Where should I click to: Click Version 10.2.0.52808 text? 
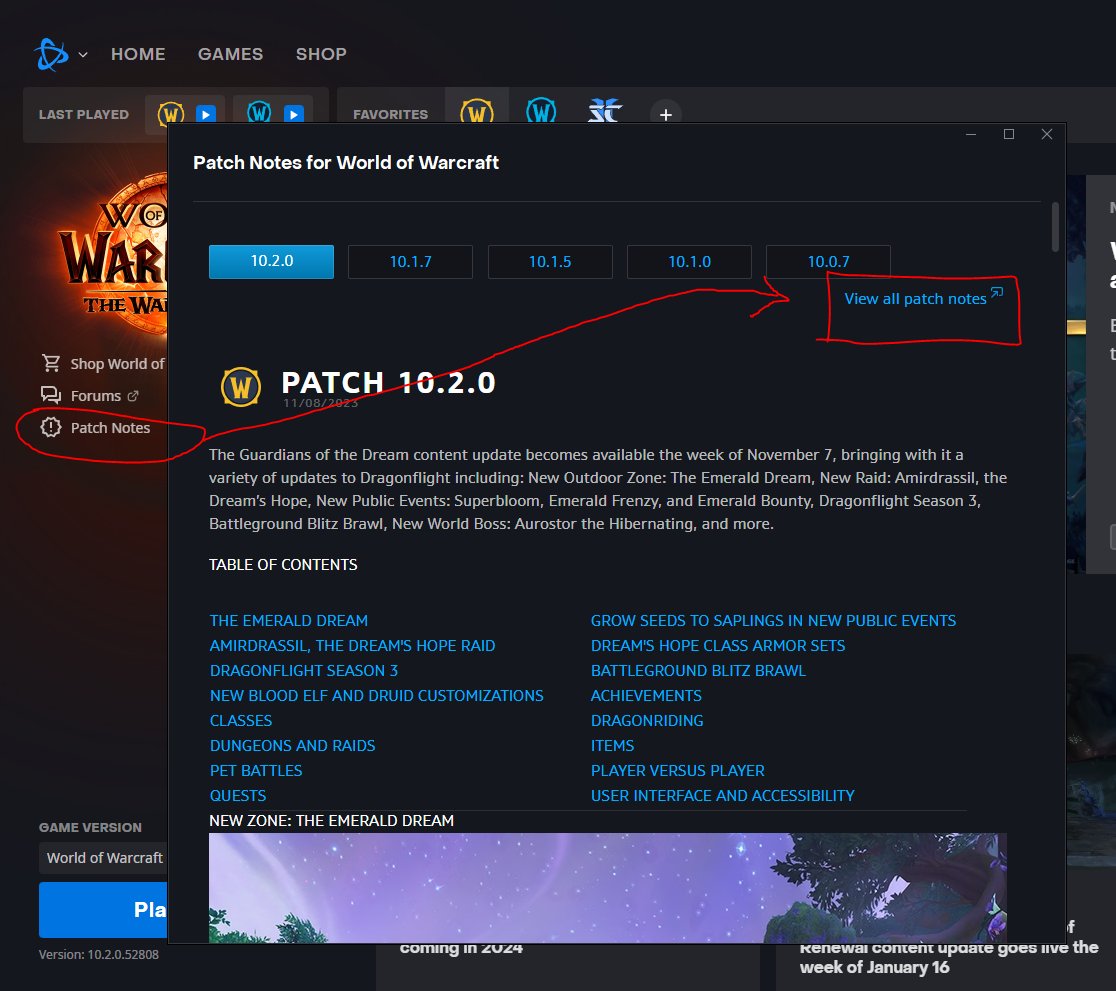click(x=99, y=955)
